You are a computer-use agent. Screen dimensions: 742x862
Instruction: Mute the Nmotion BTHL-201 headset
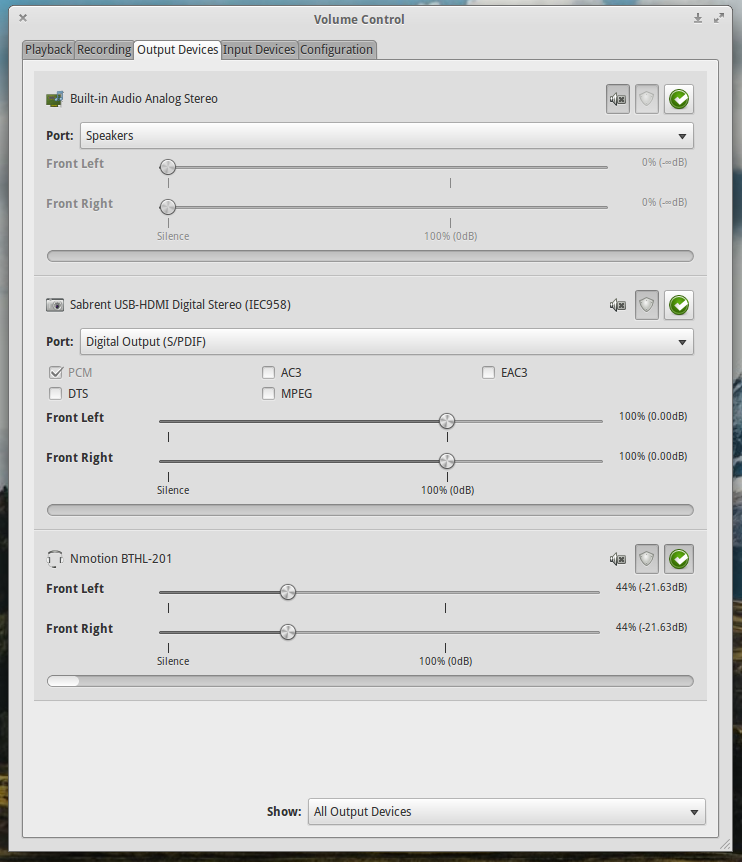[x=618, y=559]
